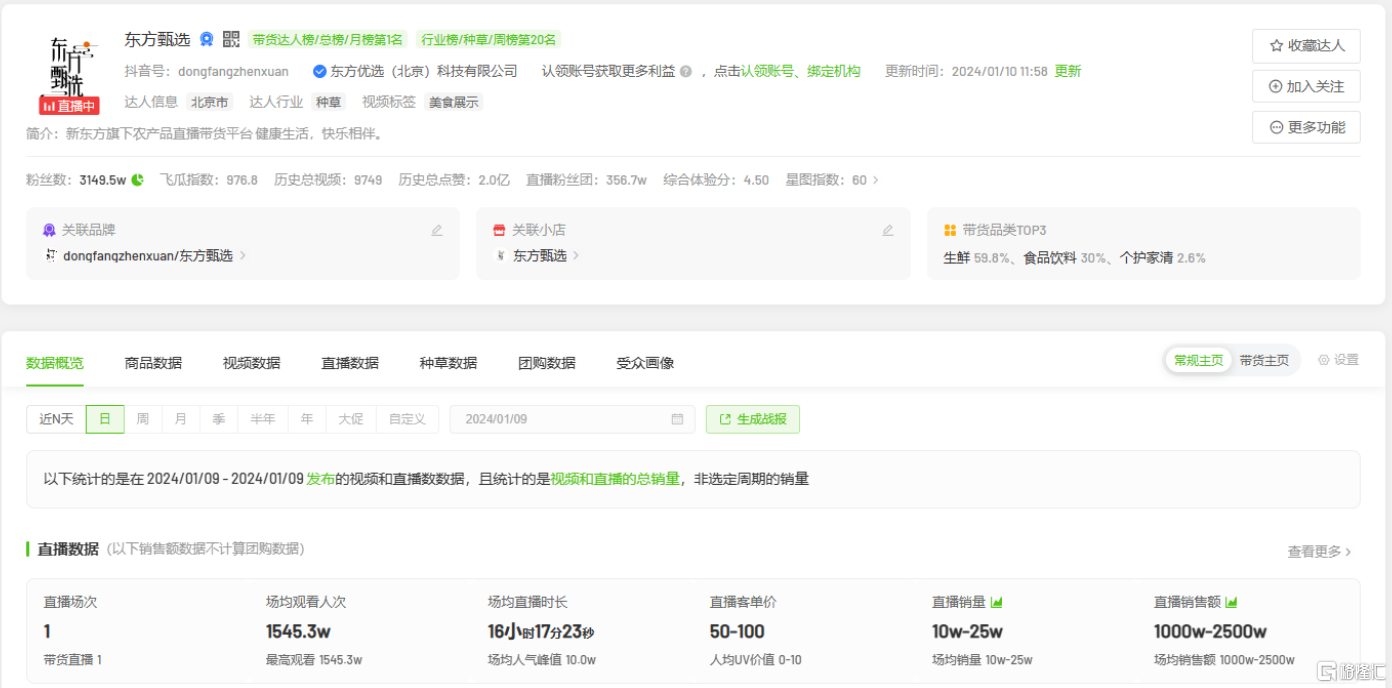Image resolution: width=1392 pixels, height=688 pixels.
Task: Switch to 直播数据 tab
Action: (x=350, y=363)
